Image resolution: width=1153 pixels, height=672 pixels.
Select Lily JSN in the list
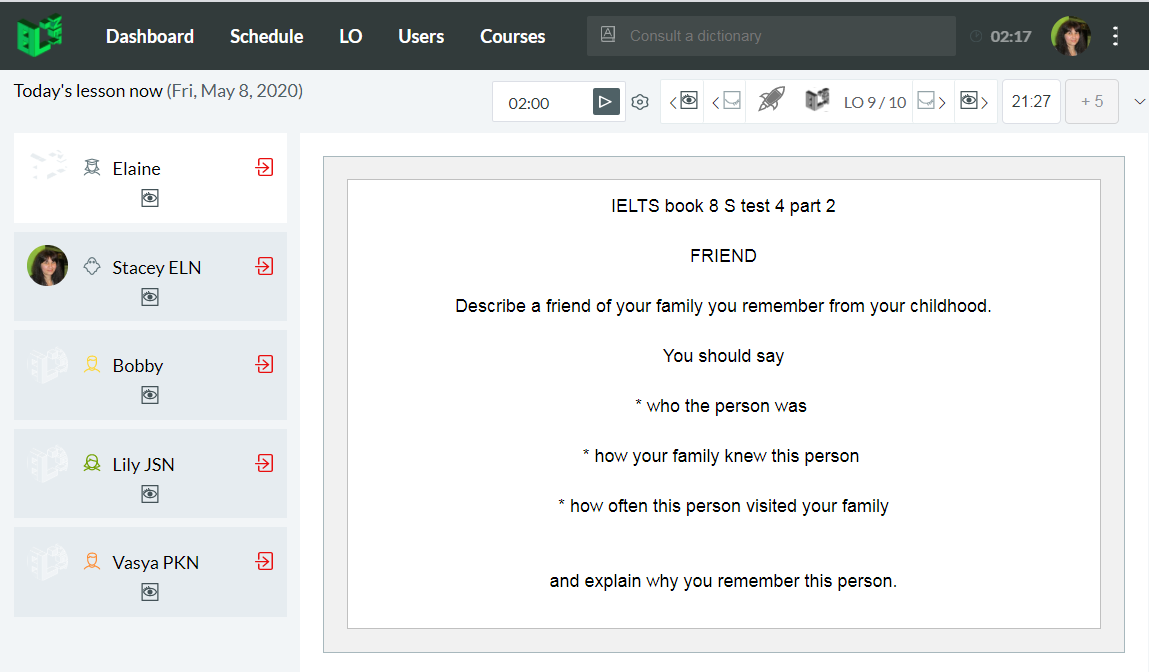point(150,473)
